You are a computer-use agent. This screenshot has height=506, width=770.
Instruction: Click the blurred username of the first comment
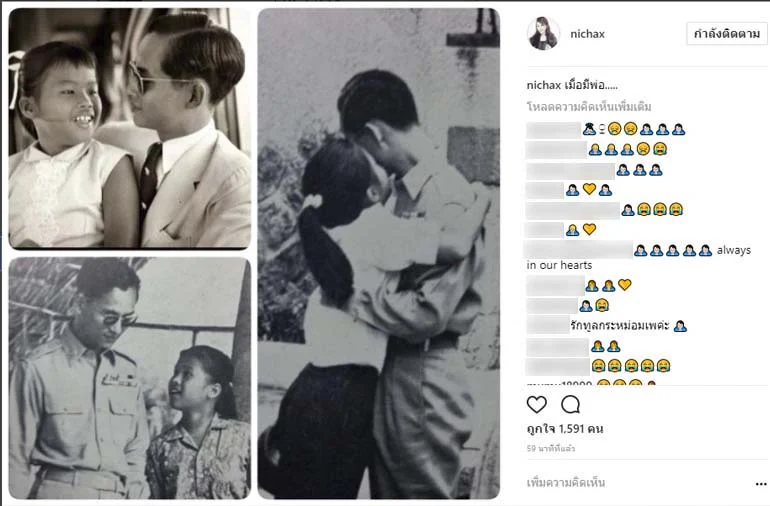pos(553,130)
